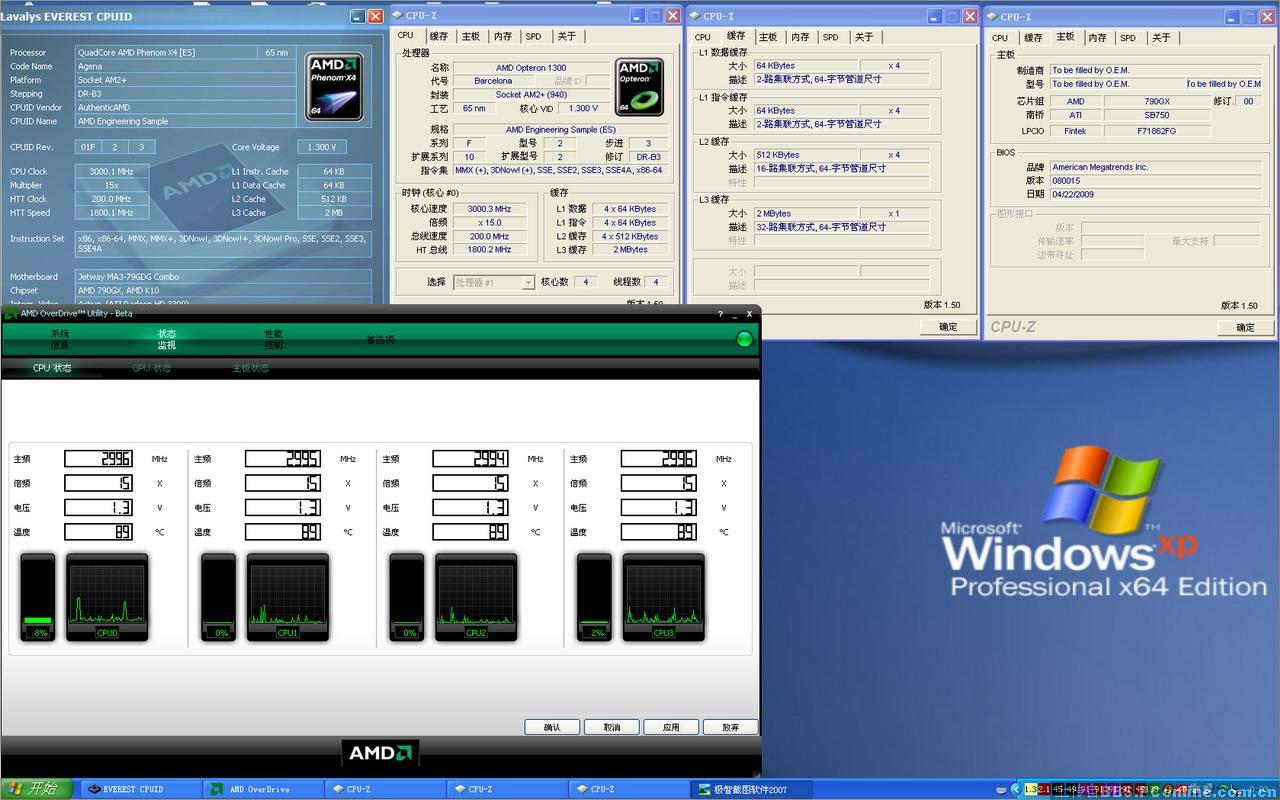1280x800 pixels.
Task: Click the 080015 BIOS version field
Action: coord(1155,181)
